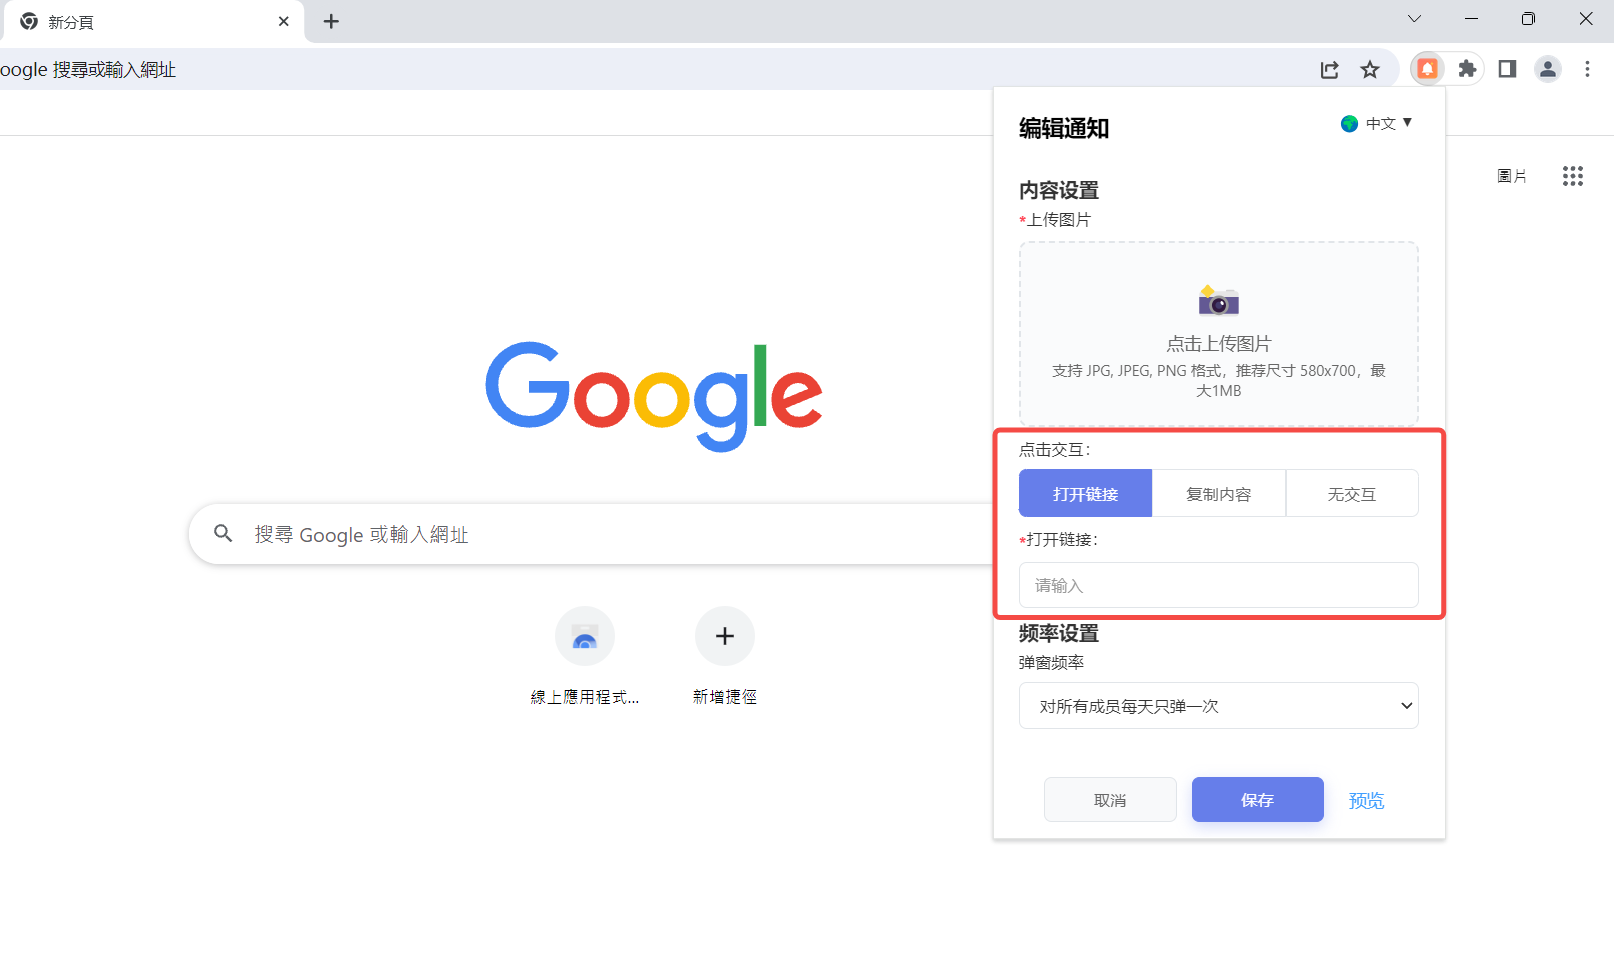Click the camera upload icon

pos(1218,300)
